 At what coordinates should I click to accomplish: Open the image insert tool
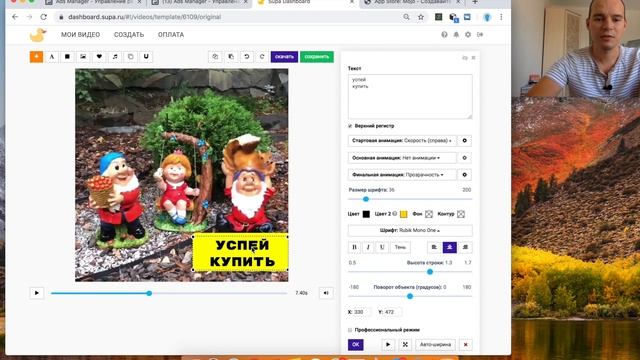[83, 57]
